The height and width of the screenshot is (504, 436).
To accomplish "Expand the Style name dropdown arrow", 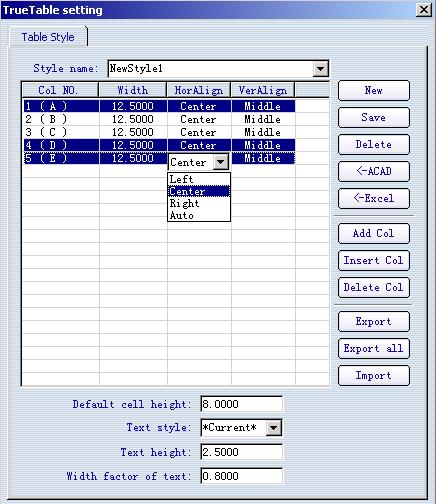I will pos(320,69).
